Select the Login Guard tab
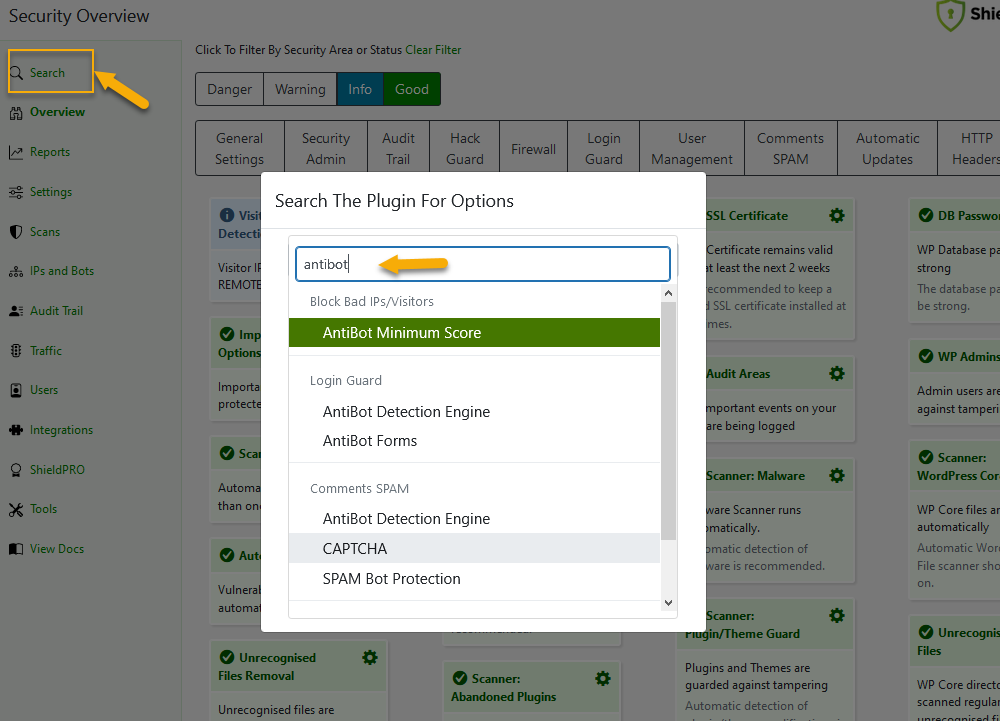 [603, 148]
